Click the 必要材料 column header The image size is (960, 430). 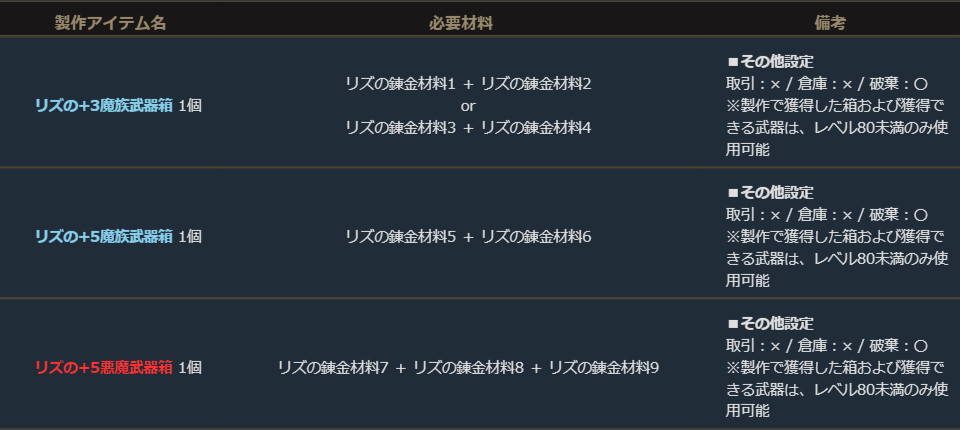(460, 23)
